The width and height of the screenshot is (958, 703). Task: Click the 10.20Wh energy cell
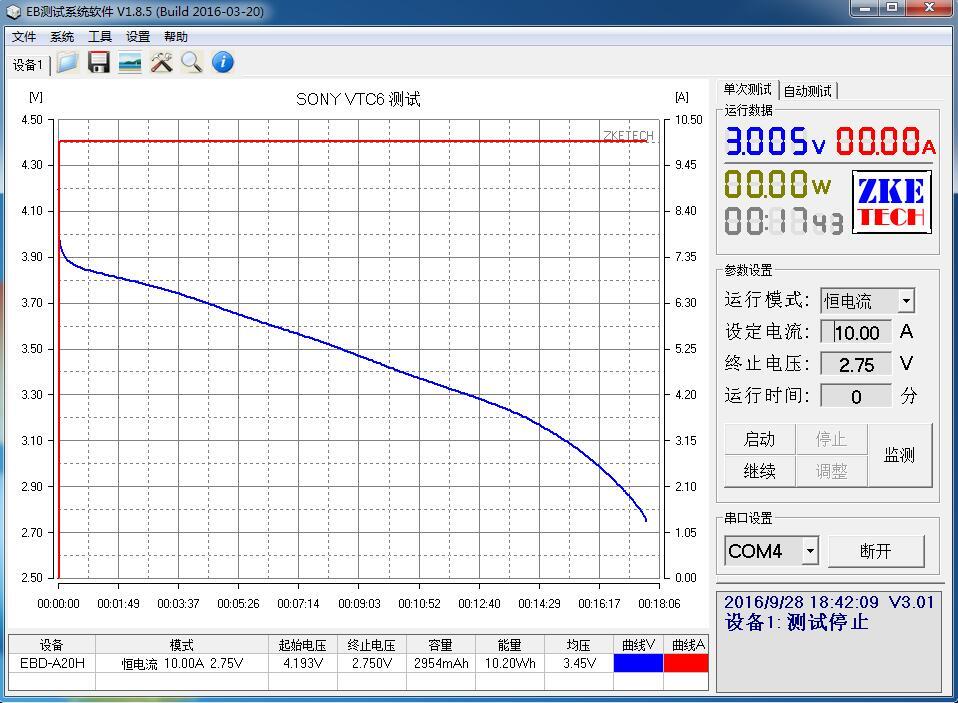510,663
